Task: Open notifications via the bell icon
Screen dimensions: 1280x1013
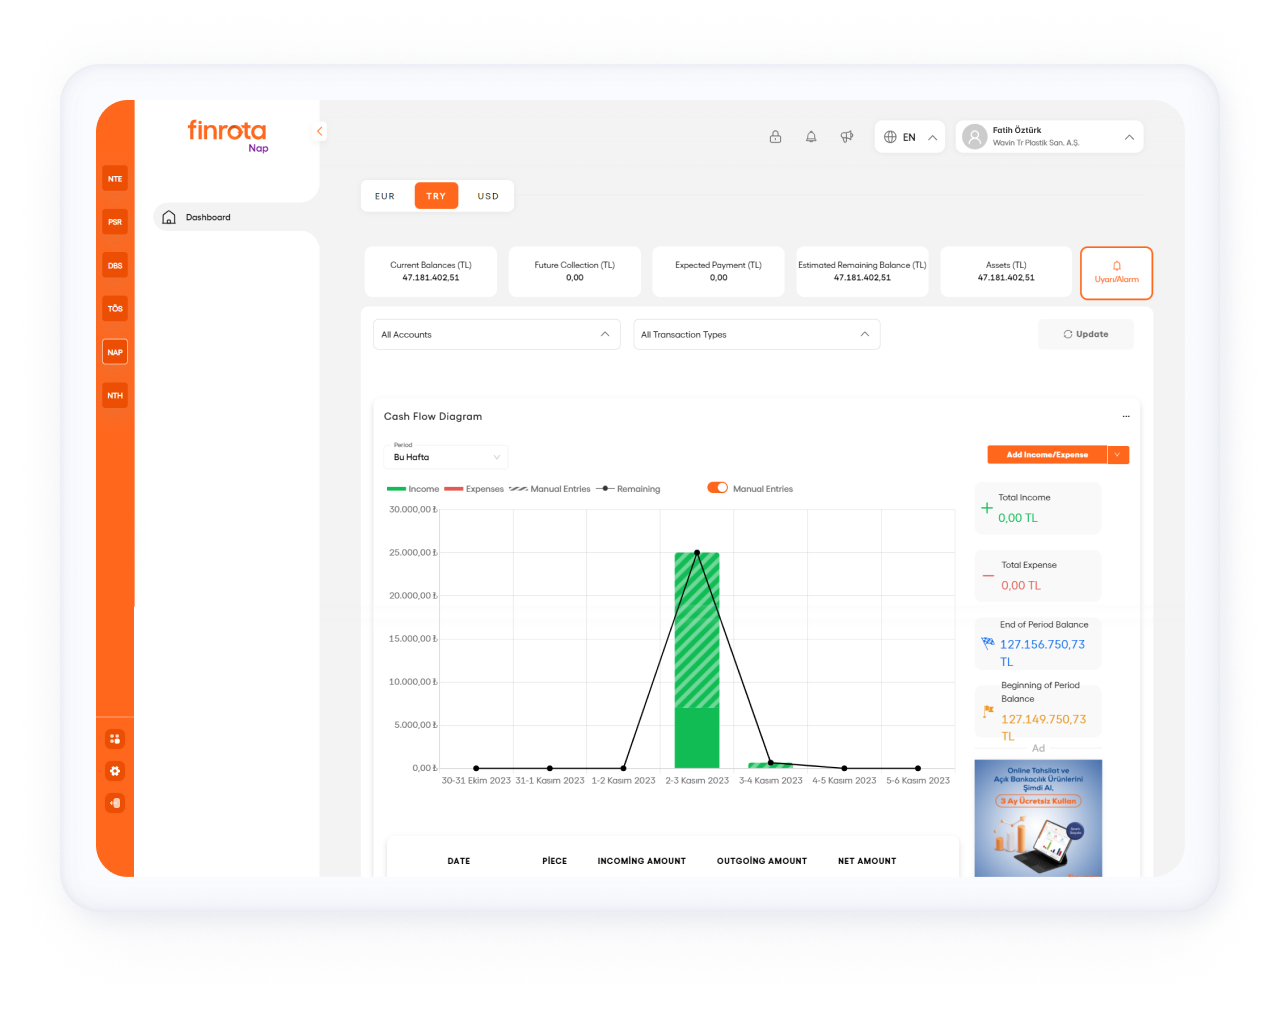Action: 811,136
